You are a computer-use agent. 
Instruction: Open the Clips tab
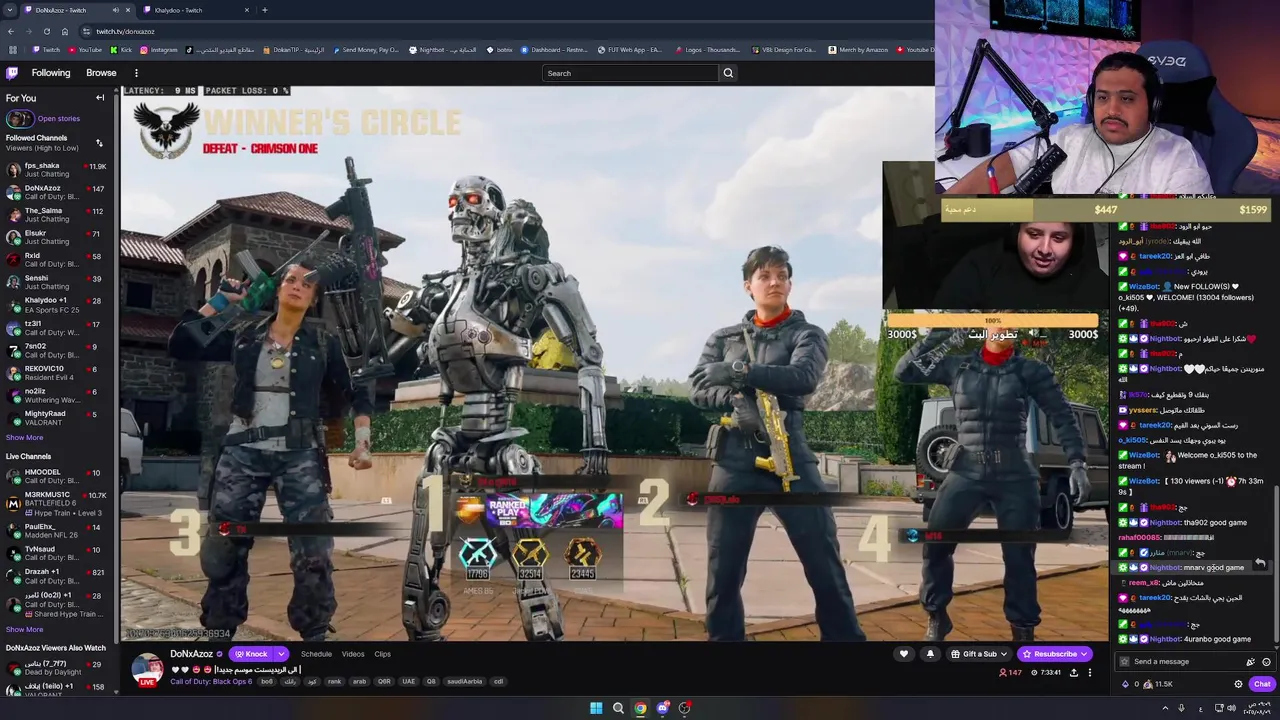(382, 654)
